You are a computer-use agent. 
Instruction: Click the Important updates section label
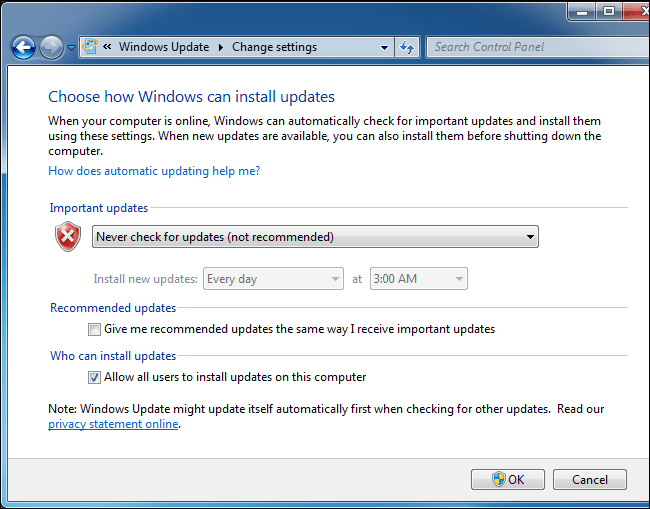(99, 208)
